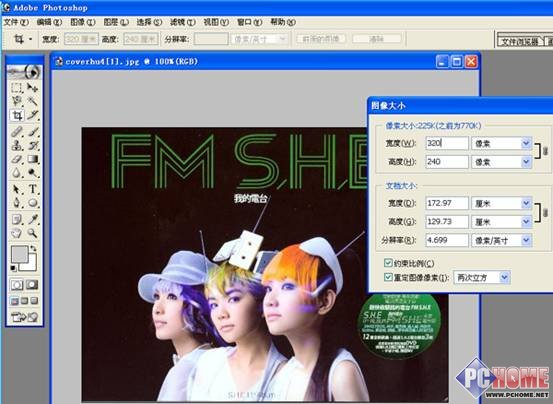Switch to Standard editing mode
The height and width of the screenshot is (404, 553).
pos(17,285)
